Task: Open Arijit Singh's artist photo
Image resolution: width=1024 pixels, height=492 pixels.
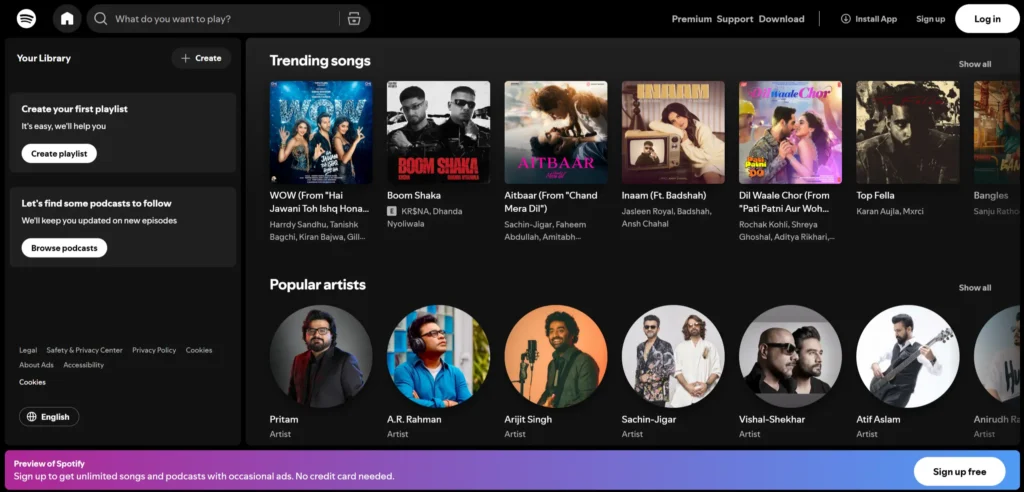Action: (556, 356)
